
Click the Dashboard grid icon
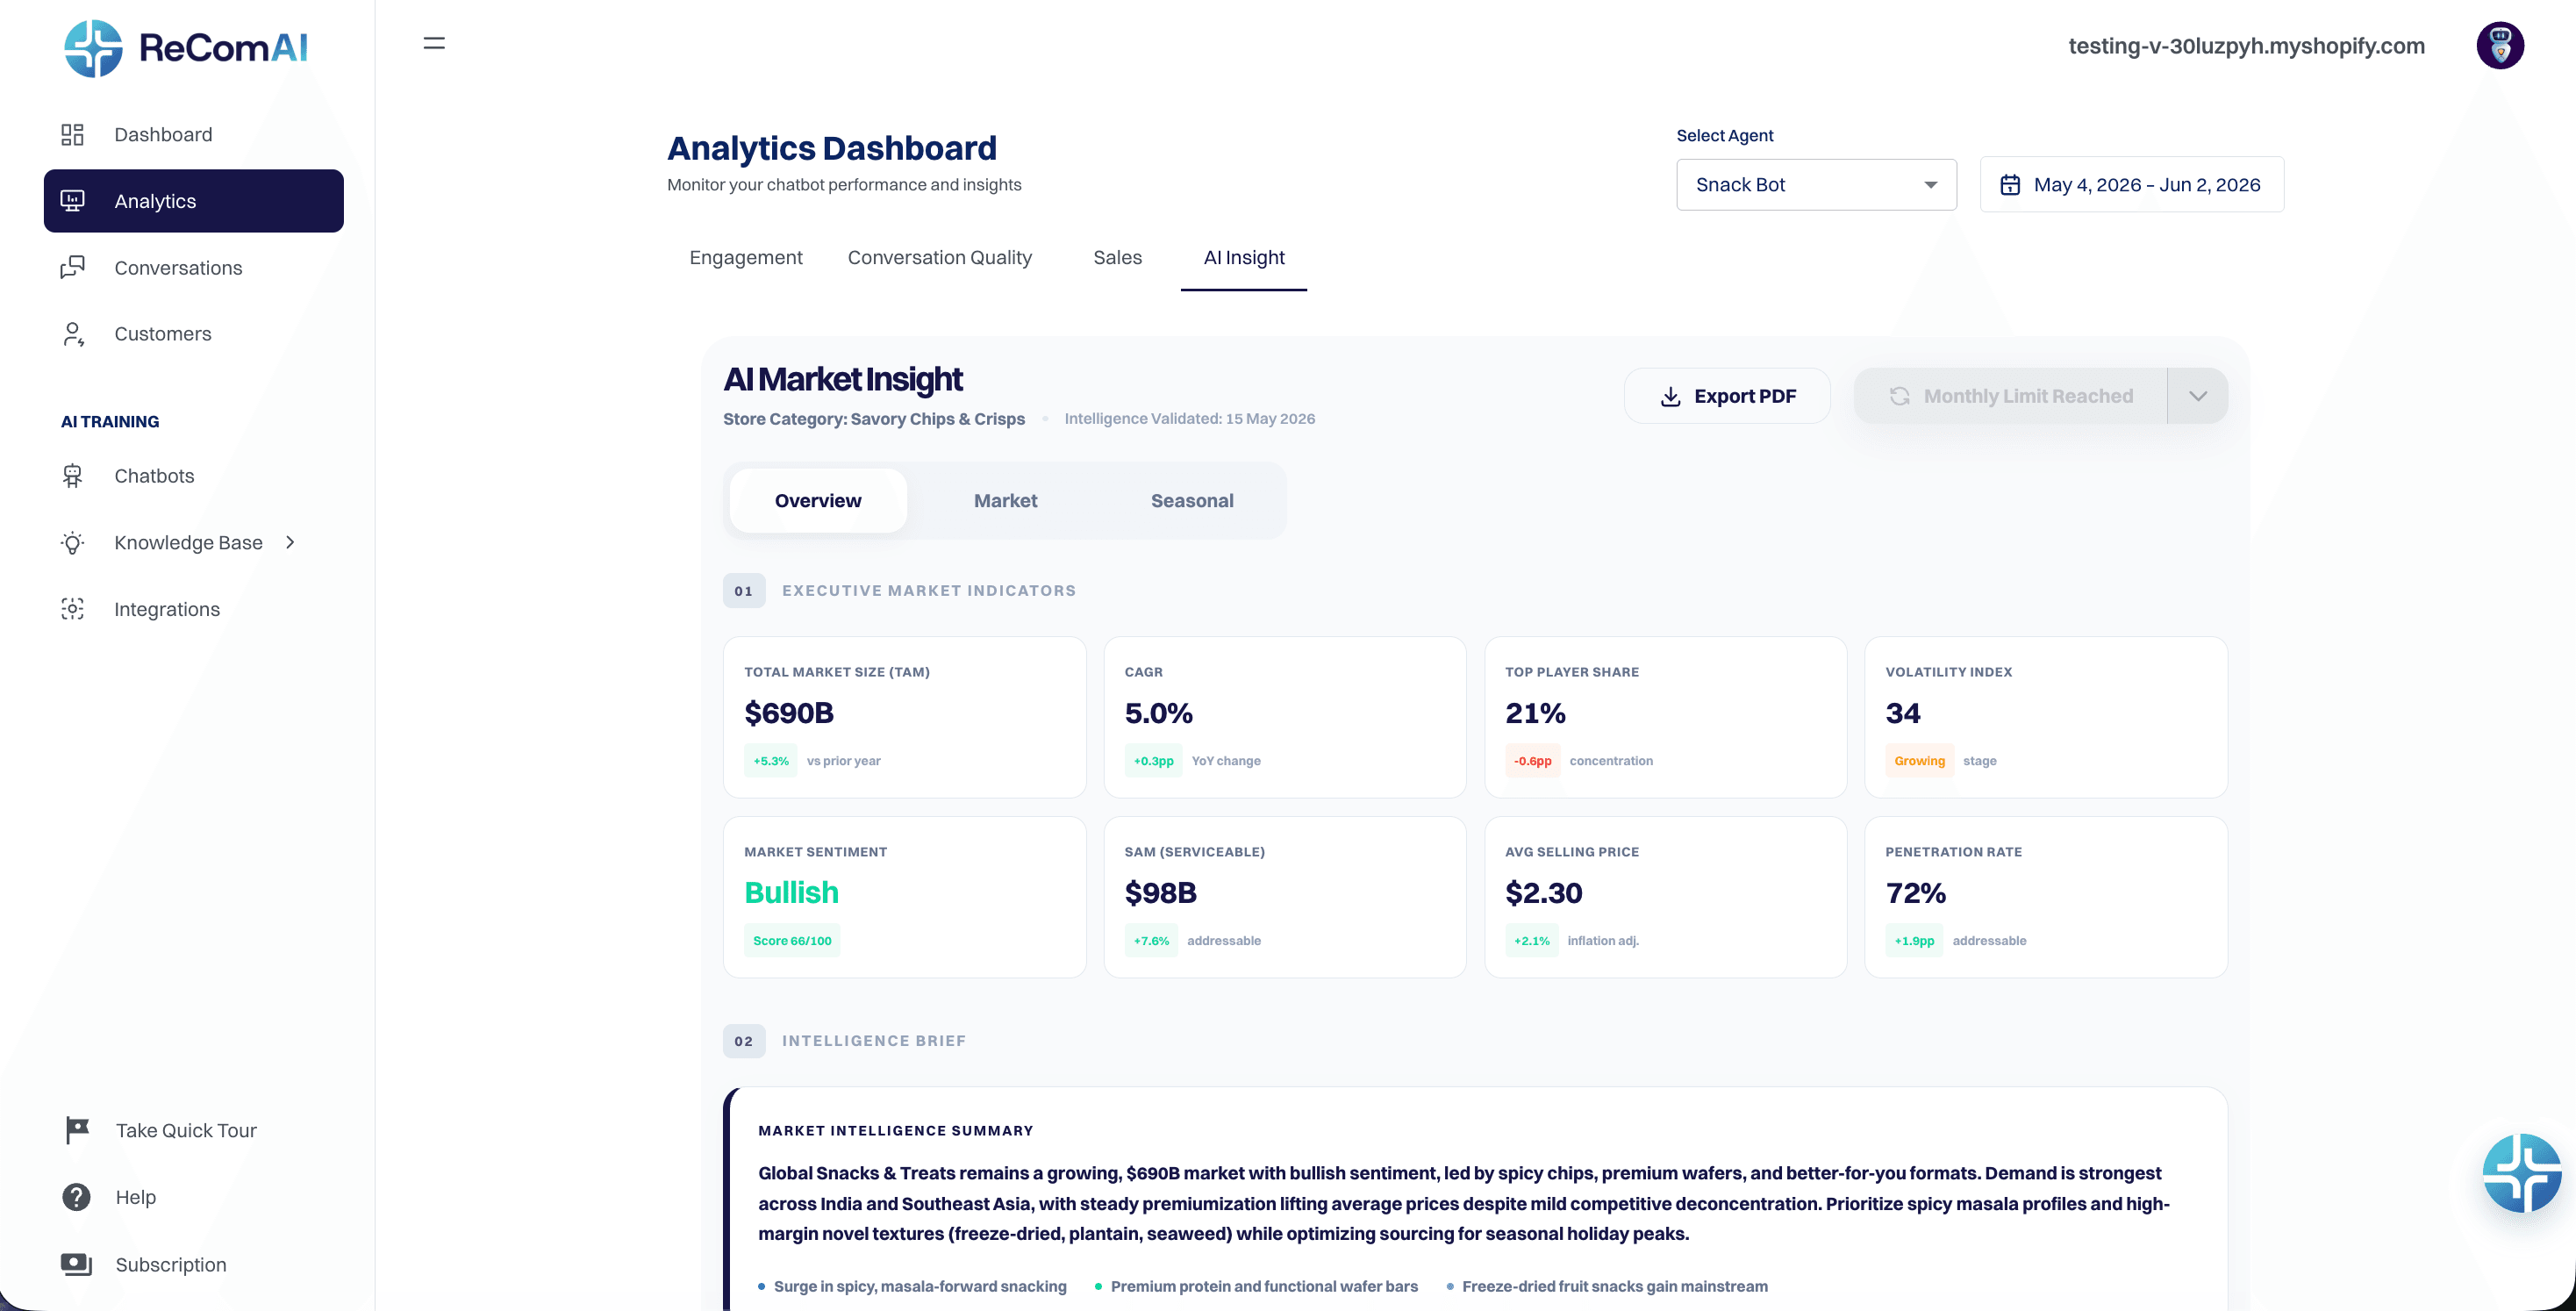(x=72, y=134)
